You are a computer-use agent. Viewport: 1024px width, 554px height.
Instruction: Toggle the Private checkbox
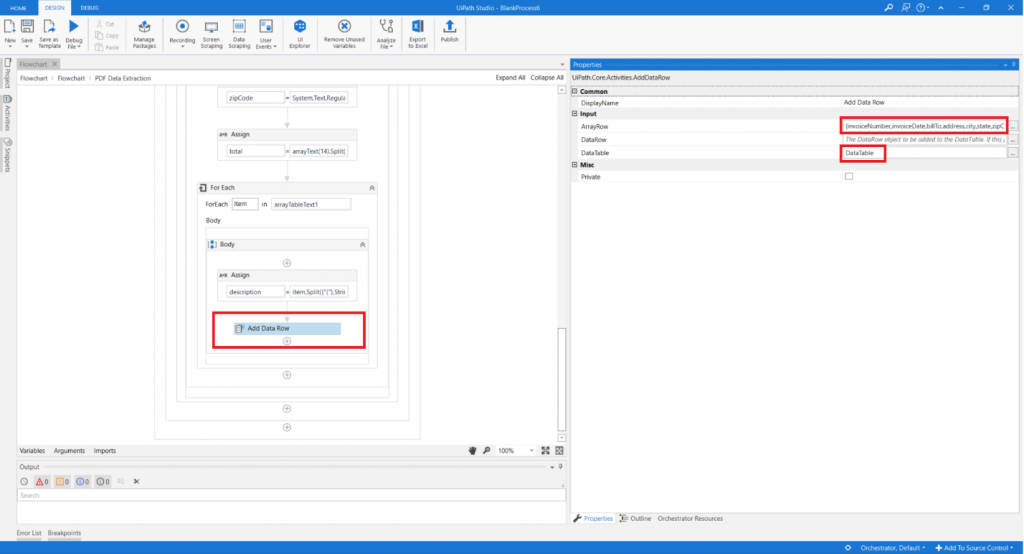pyautogui.click(x=848, y=176)
